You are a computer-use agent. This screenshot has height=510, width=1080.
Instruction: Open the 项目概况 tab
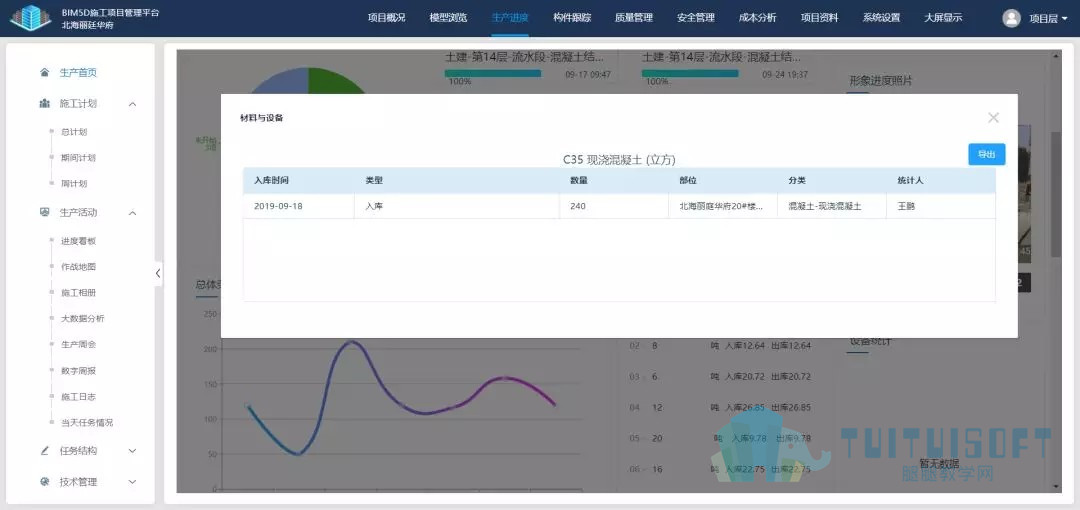pyautogui.click(x=386, y=18)
